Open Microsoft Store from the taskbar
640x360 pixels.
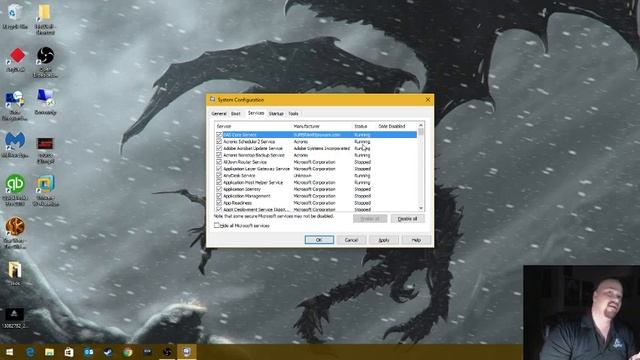(x=69, y=352)
